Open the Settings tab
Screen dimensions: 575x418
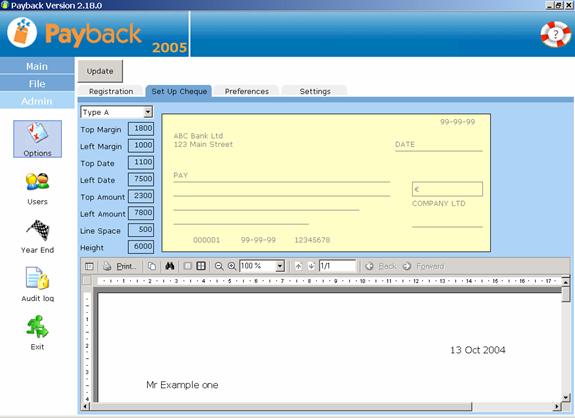[x=315, y=91]
